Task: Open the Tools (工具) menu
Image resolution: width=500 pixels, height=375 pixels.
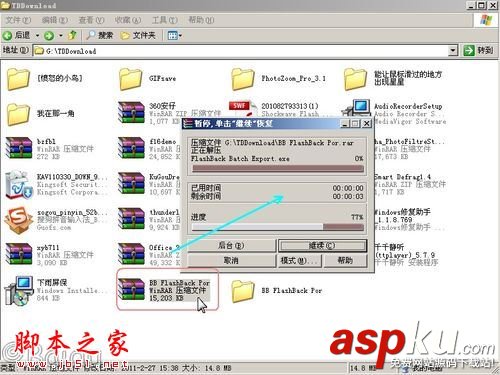Action: pyautogui.click(x=164, y=20)
